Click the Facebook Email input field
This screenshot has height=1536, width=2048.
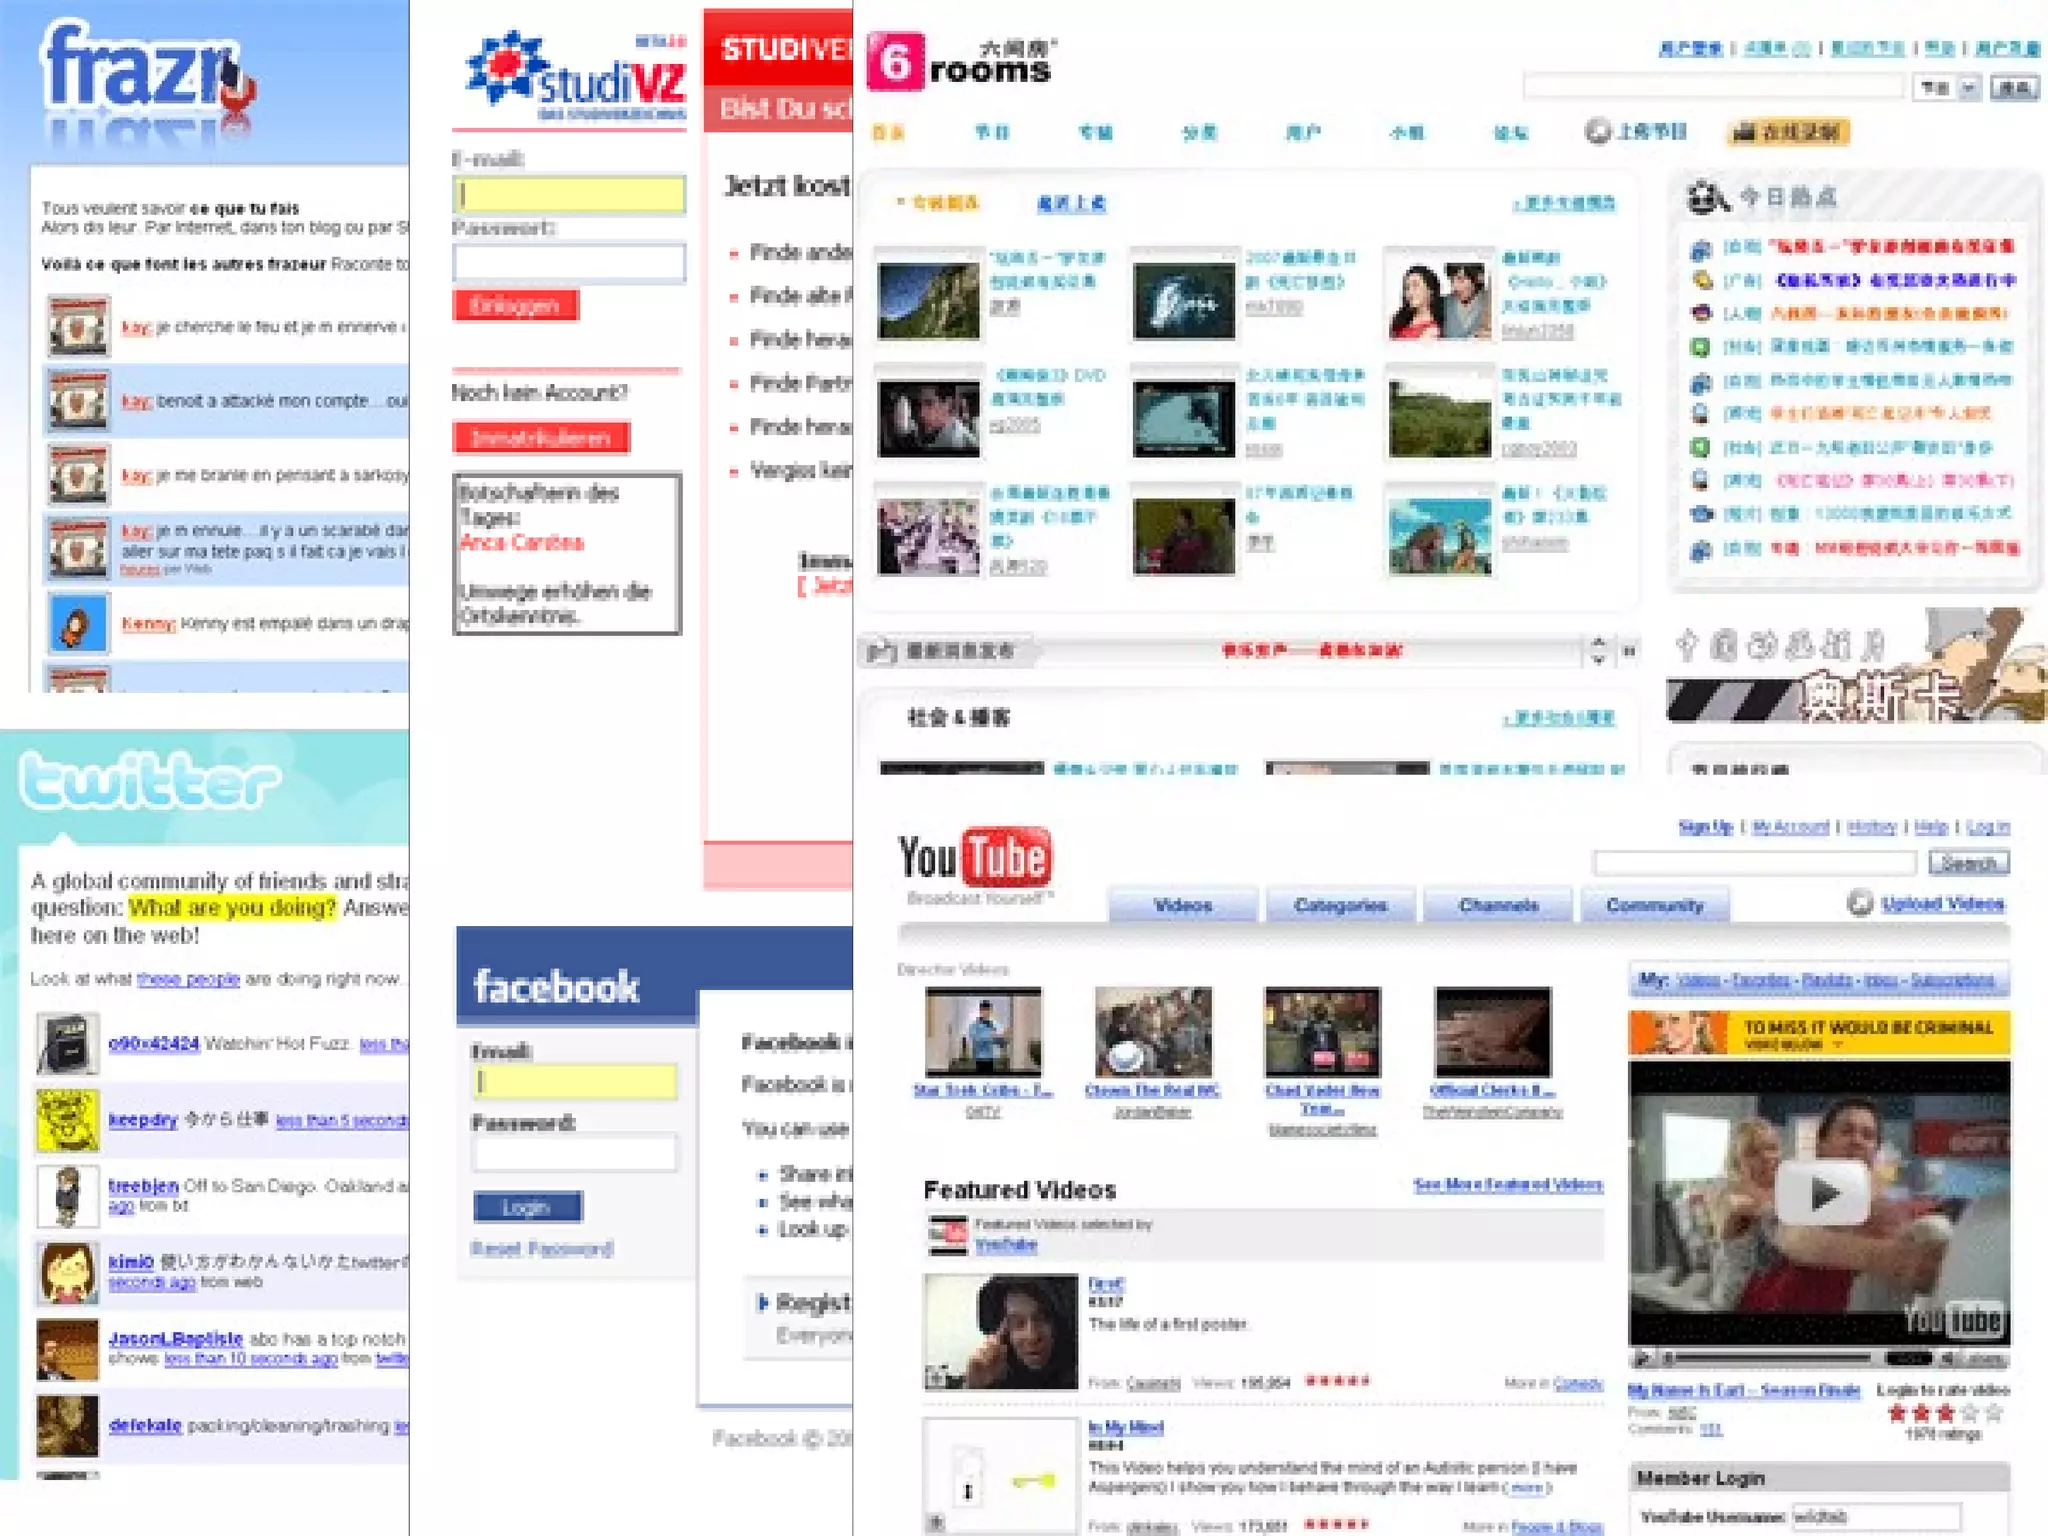pos(575,1082)
